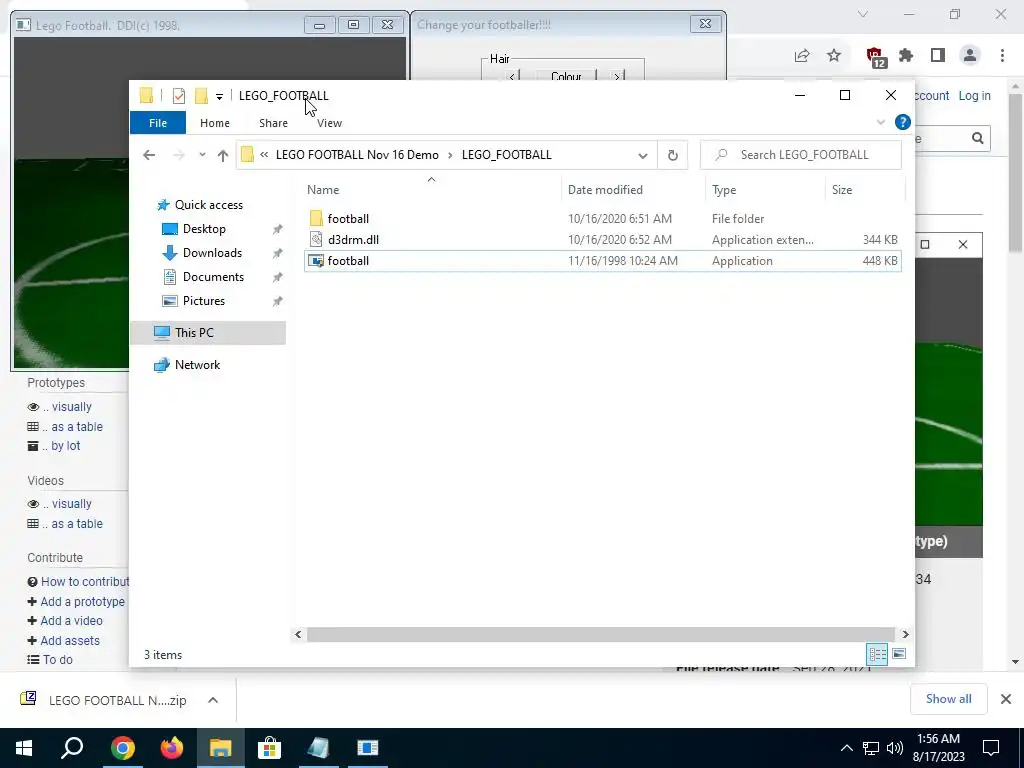Open How to contribute link
Screen dimensions: 1024x768
(x=85, y=581)
